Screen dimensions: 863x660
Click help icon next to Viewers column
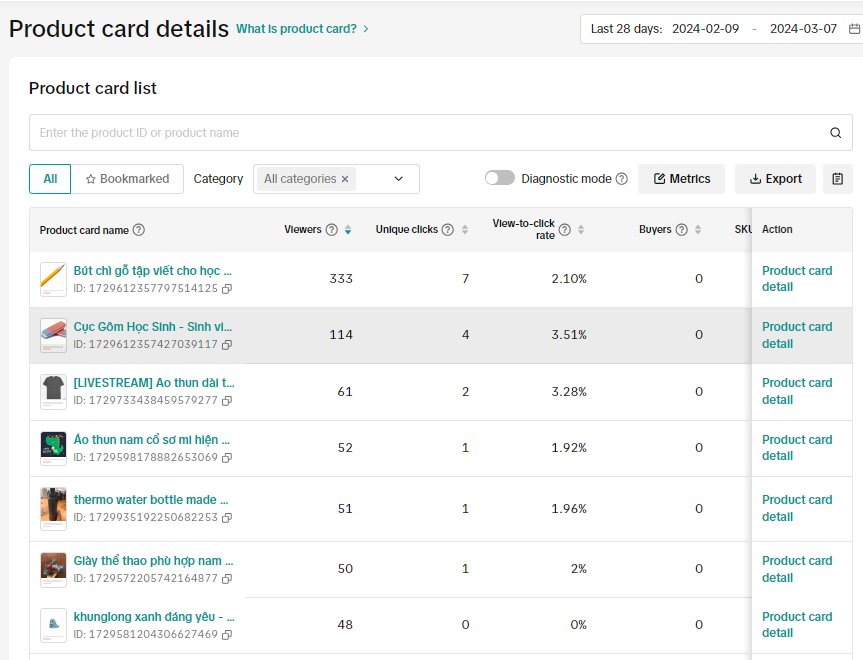click(x=332, y=230)
